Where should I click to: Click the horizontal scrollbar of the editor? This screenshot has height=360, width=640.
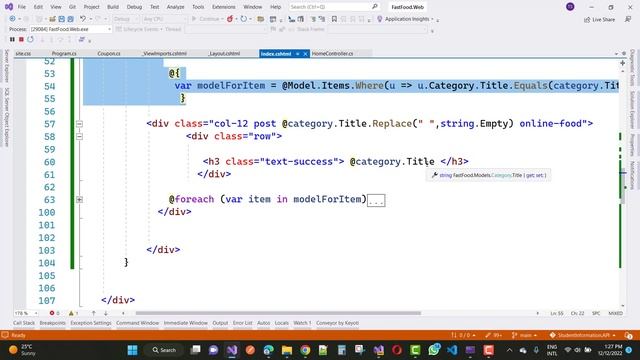click(x=278, y=313)
